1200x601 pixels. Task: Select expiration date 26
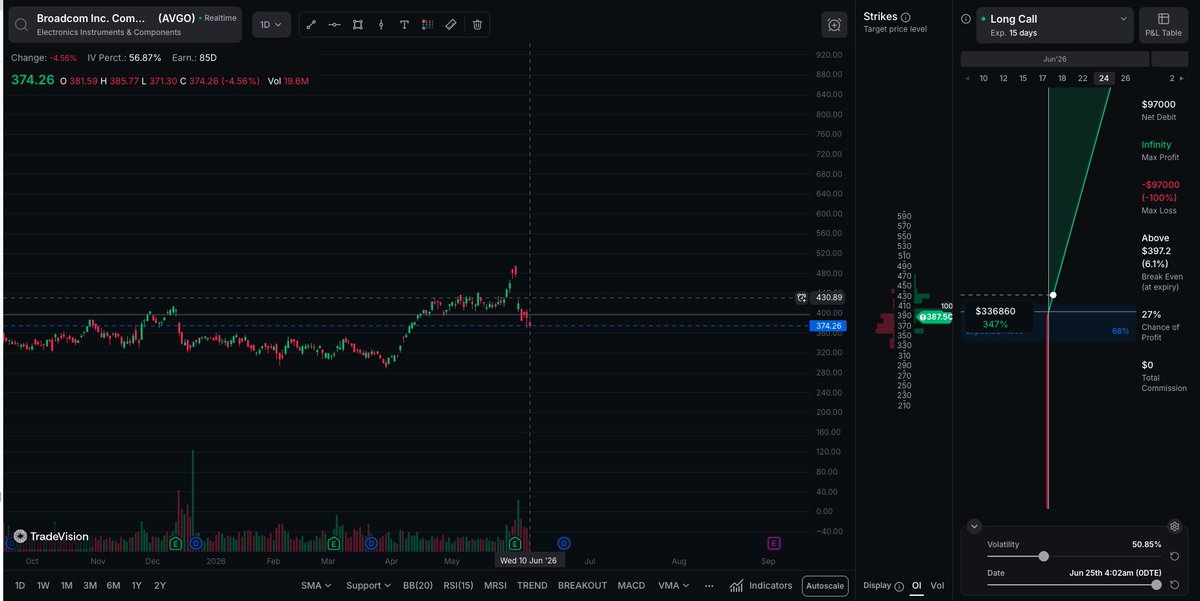point(1125,78)
